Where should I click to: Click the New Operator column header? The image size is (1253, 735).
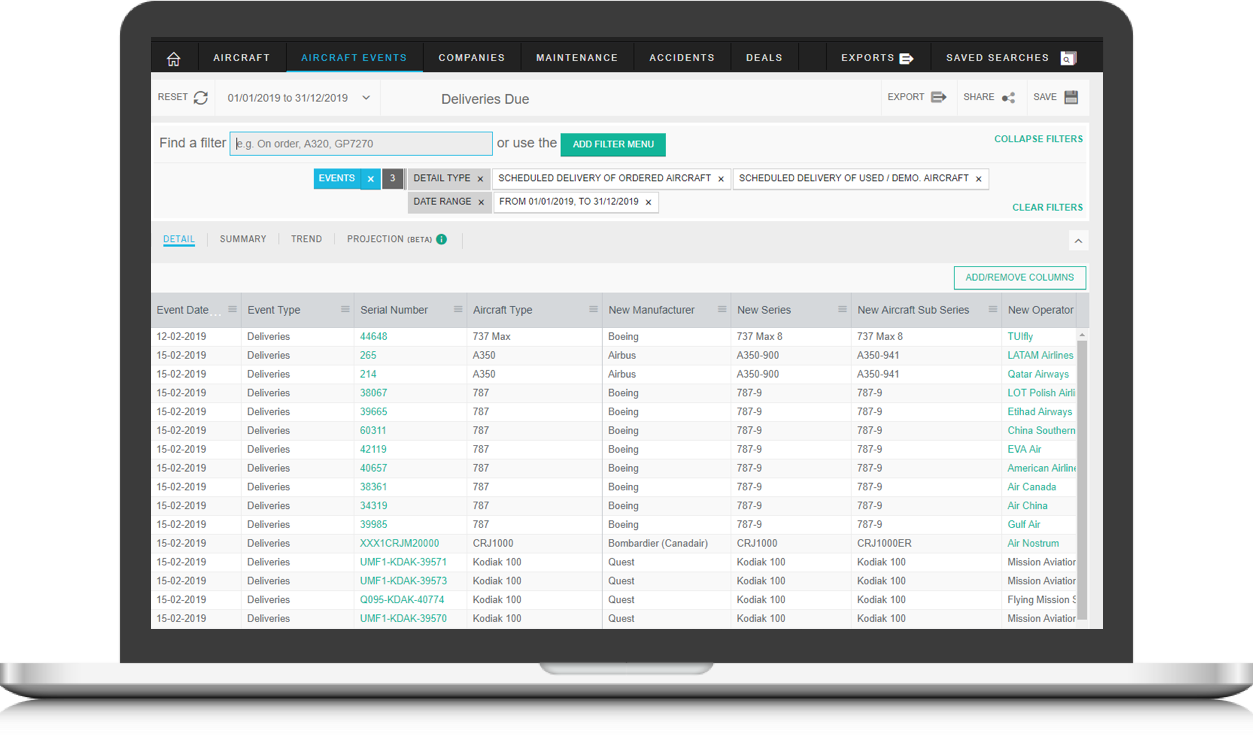tap(1040, 310)
